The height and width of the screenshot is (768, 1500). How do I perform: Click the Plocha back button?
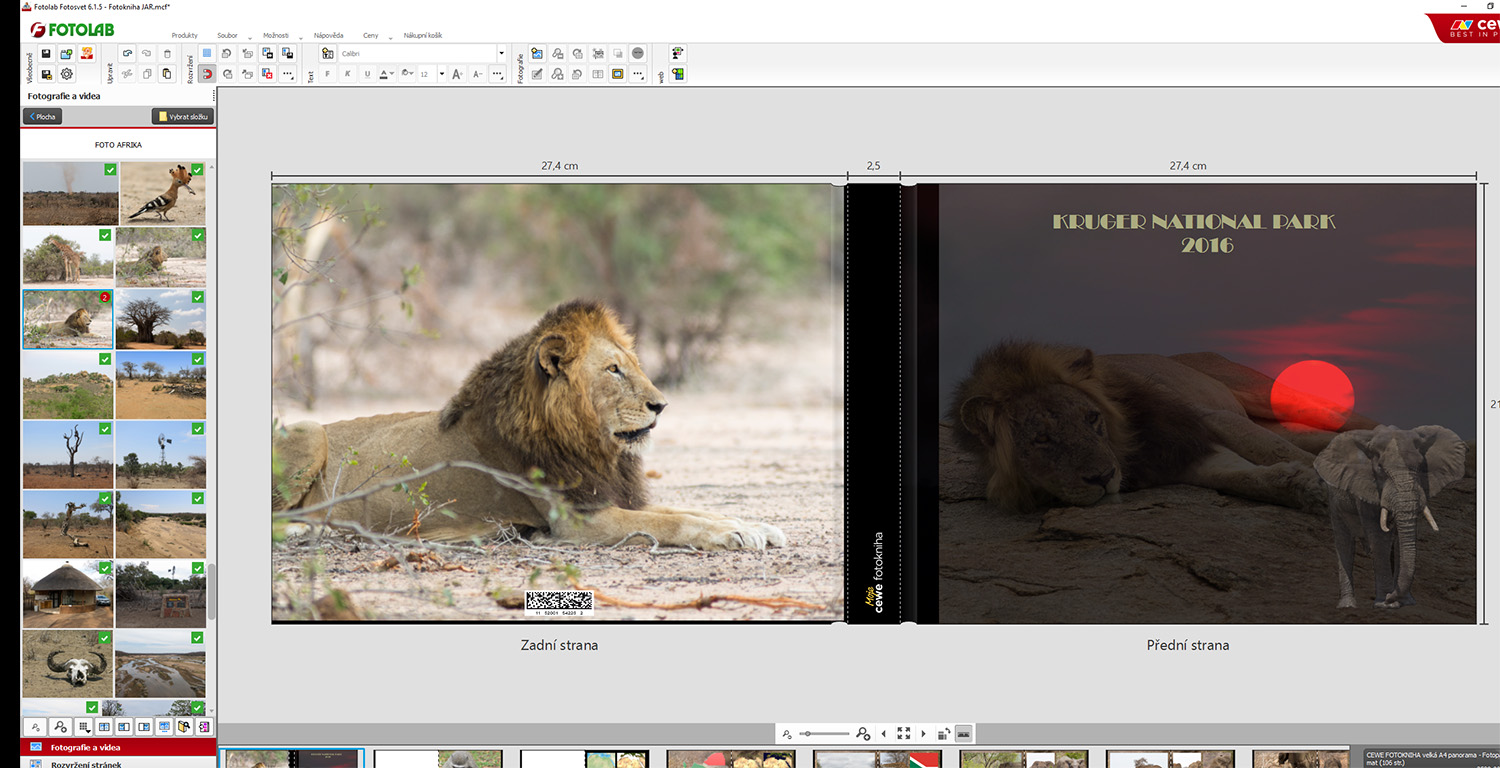(42, 117)
